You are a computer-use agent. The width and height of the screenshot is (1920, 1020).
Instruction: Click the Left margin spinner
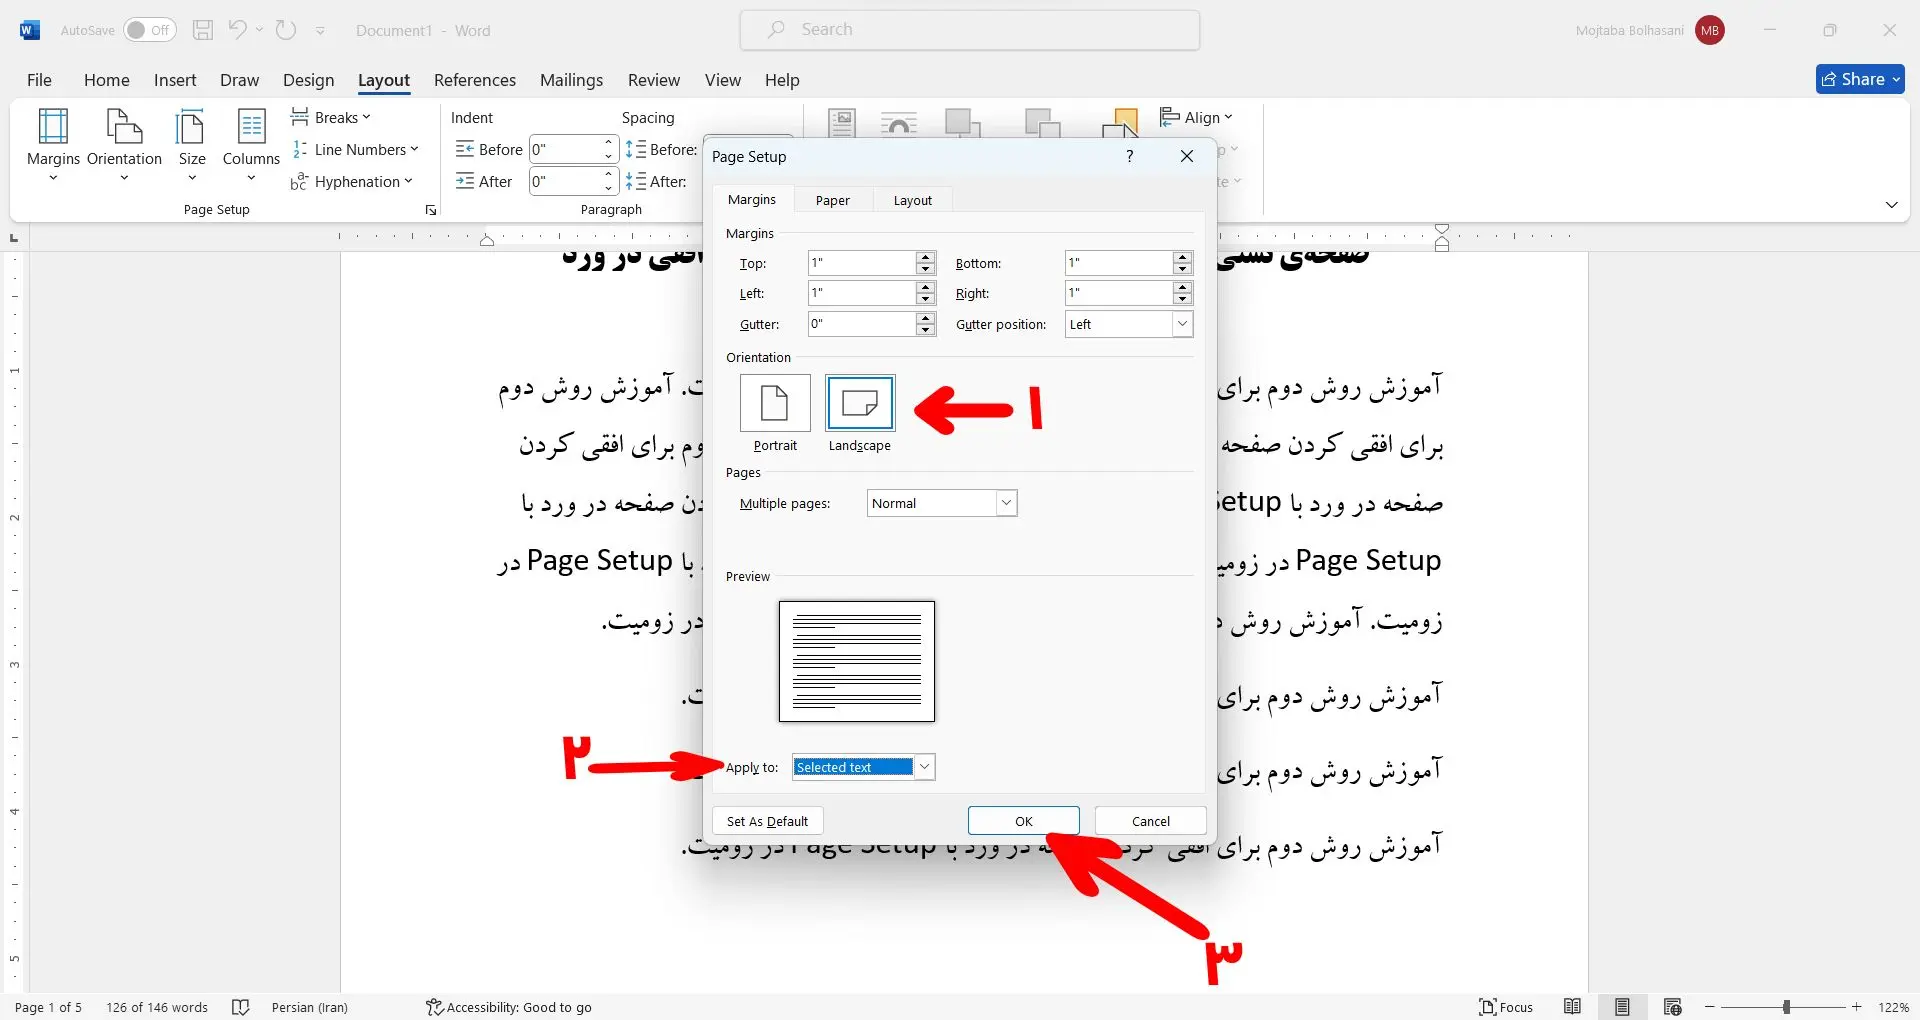point(926,293)
